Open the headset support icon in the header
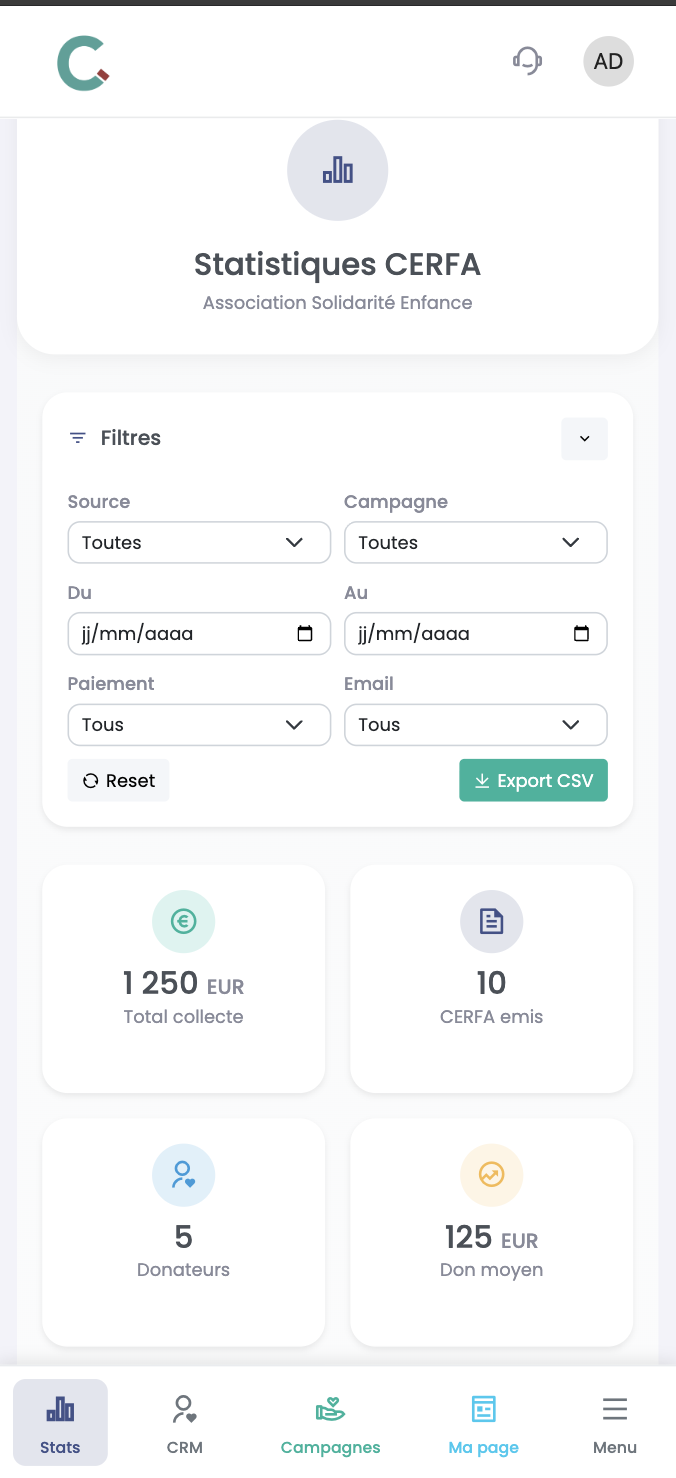 tap(527, 61)
